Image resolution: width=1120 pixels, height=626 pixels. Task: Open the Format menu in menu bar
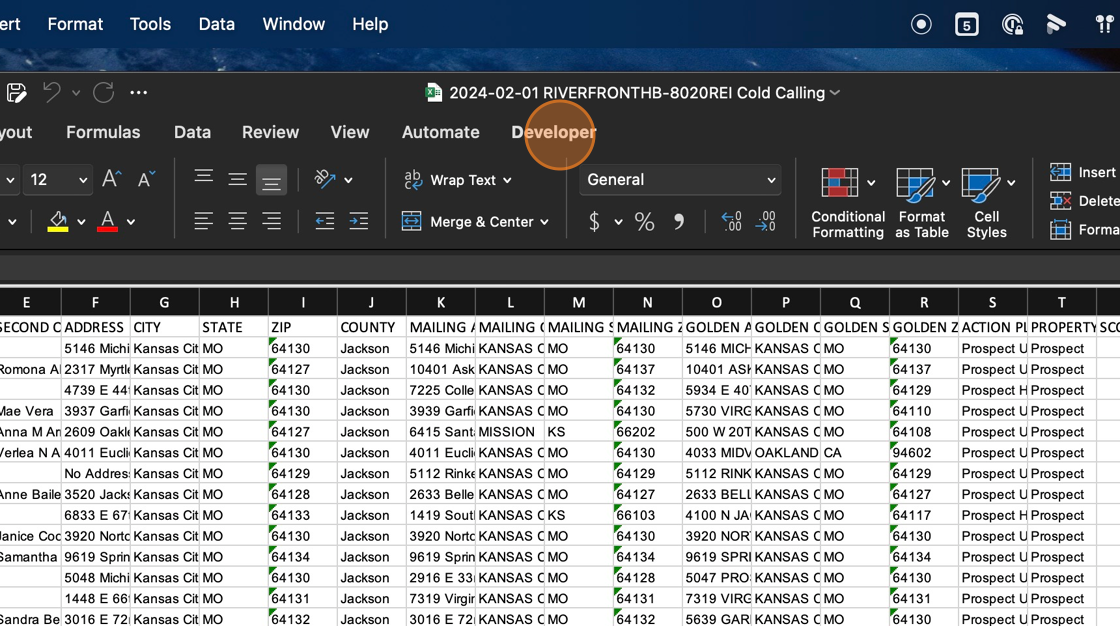75,24
